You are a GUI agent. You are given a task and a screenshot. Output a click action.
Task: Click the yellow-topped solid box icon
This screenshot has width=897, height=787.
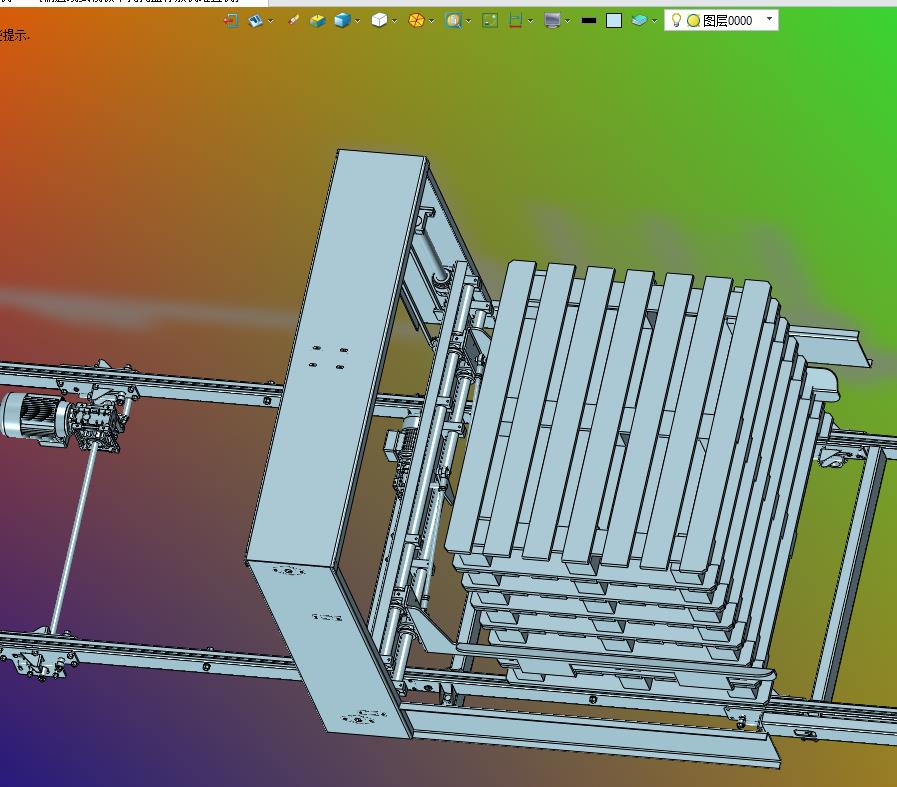317,21
